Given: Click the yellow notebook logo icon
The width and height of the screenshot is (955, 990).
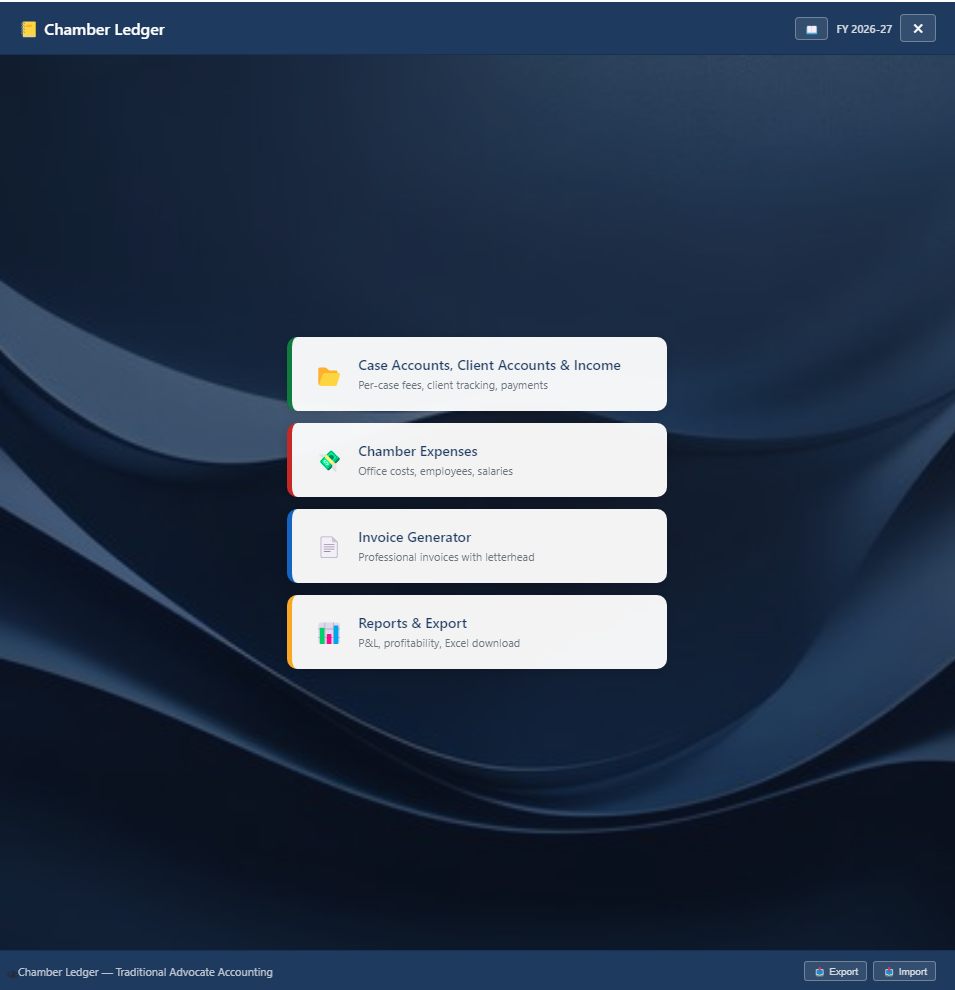Looking at the screenshot, I should click(x=28, y=30).
